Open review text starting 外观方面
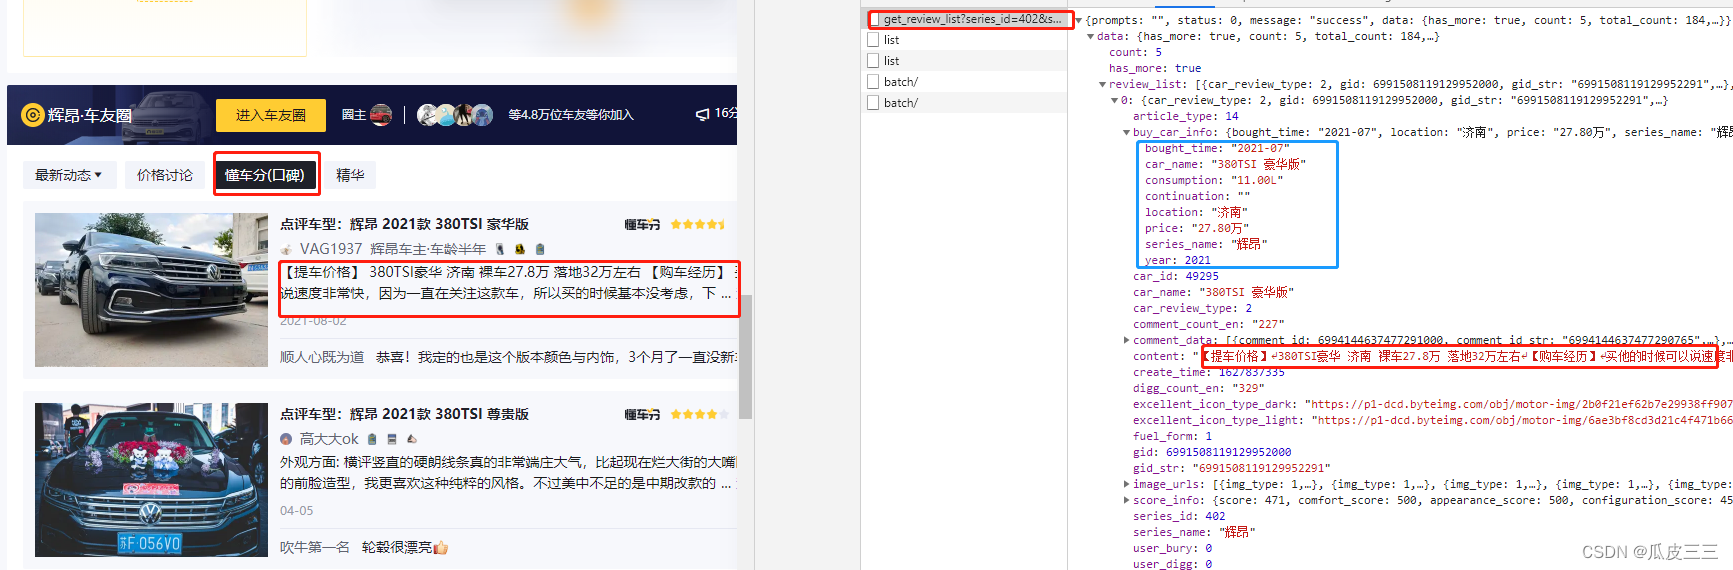This screenshot has height=570, width=1733. point(509,473)
